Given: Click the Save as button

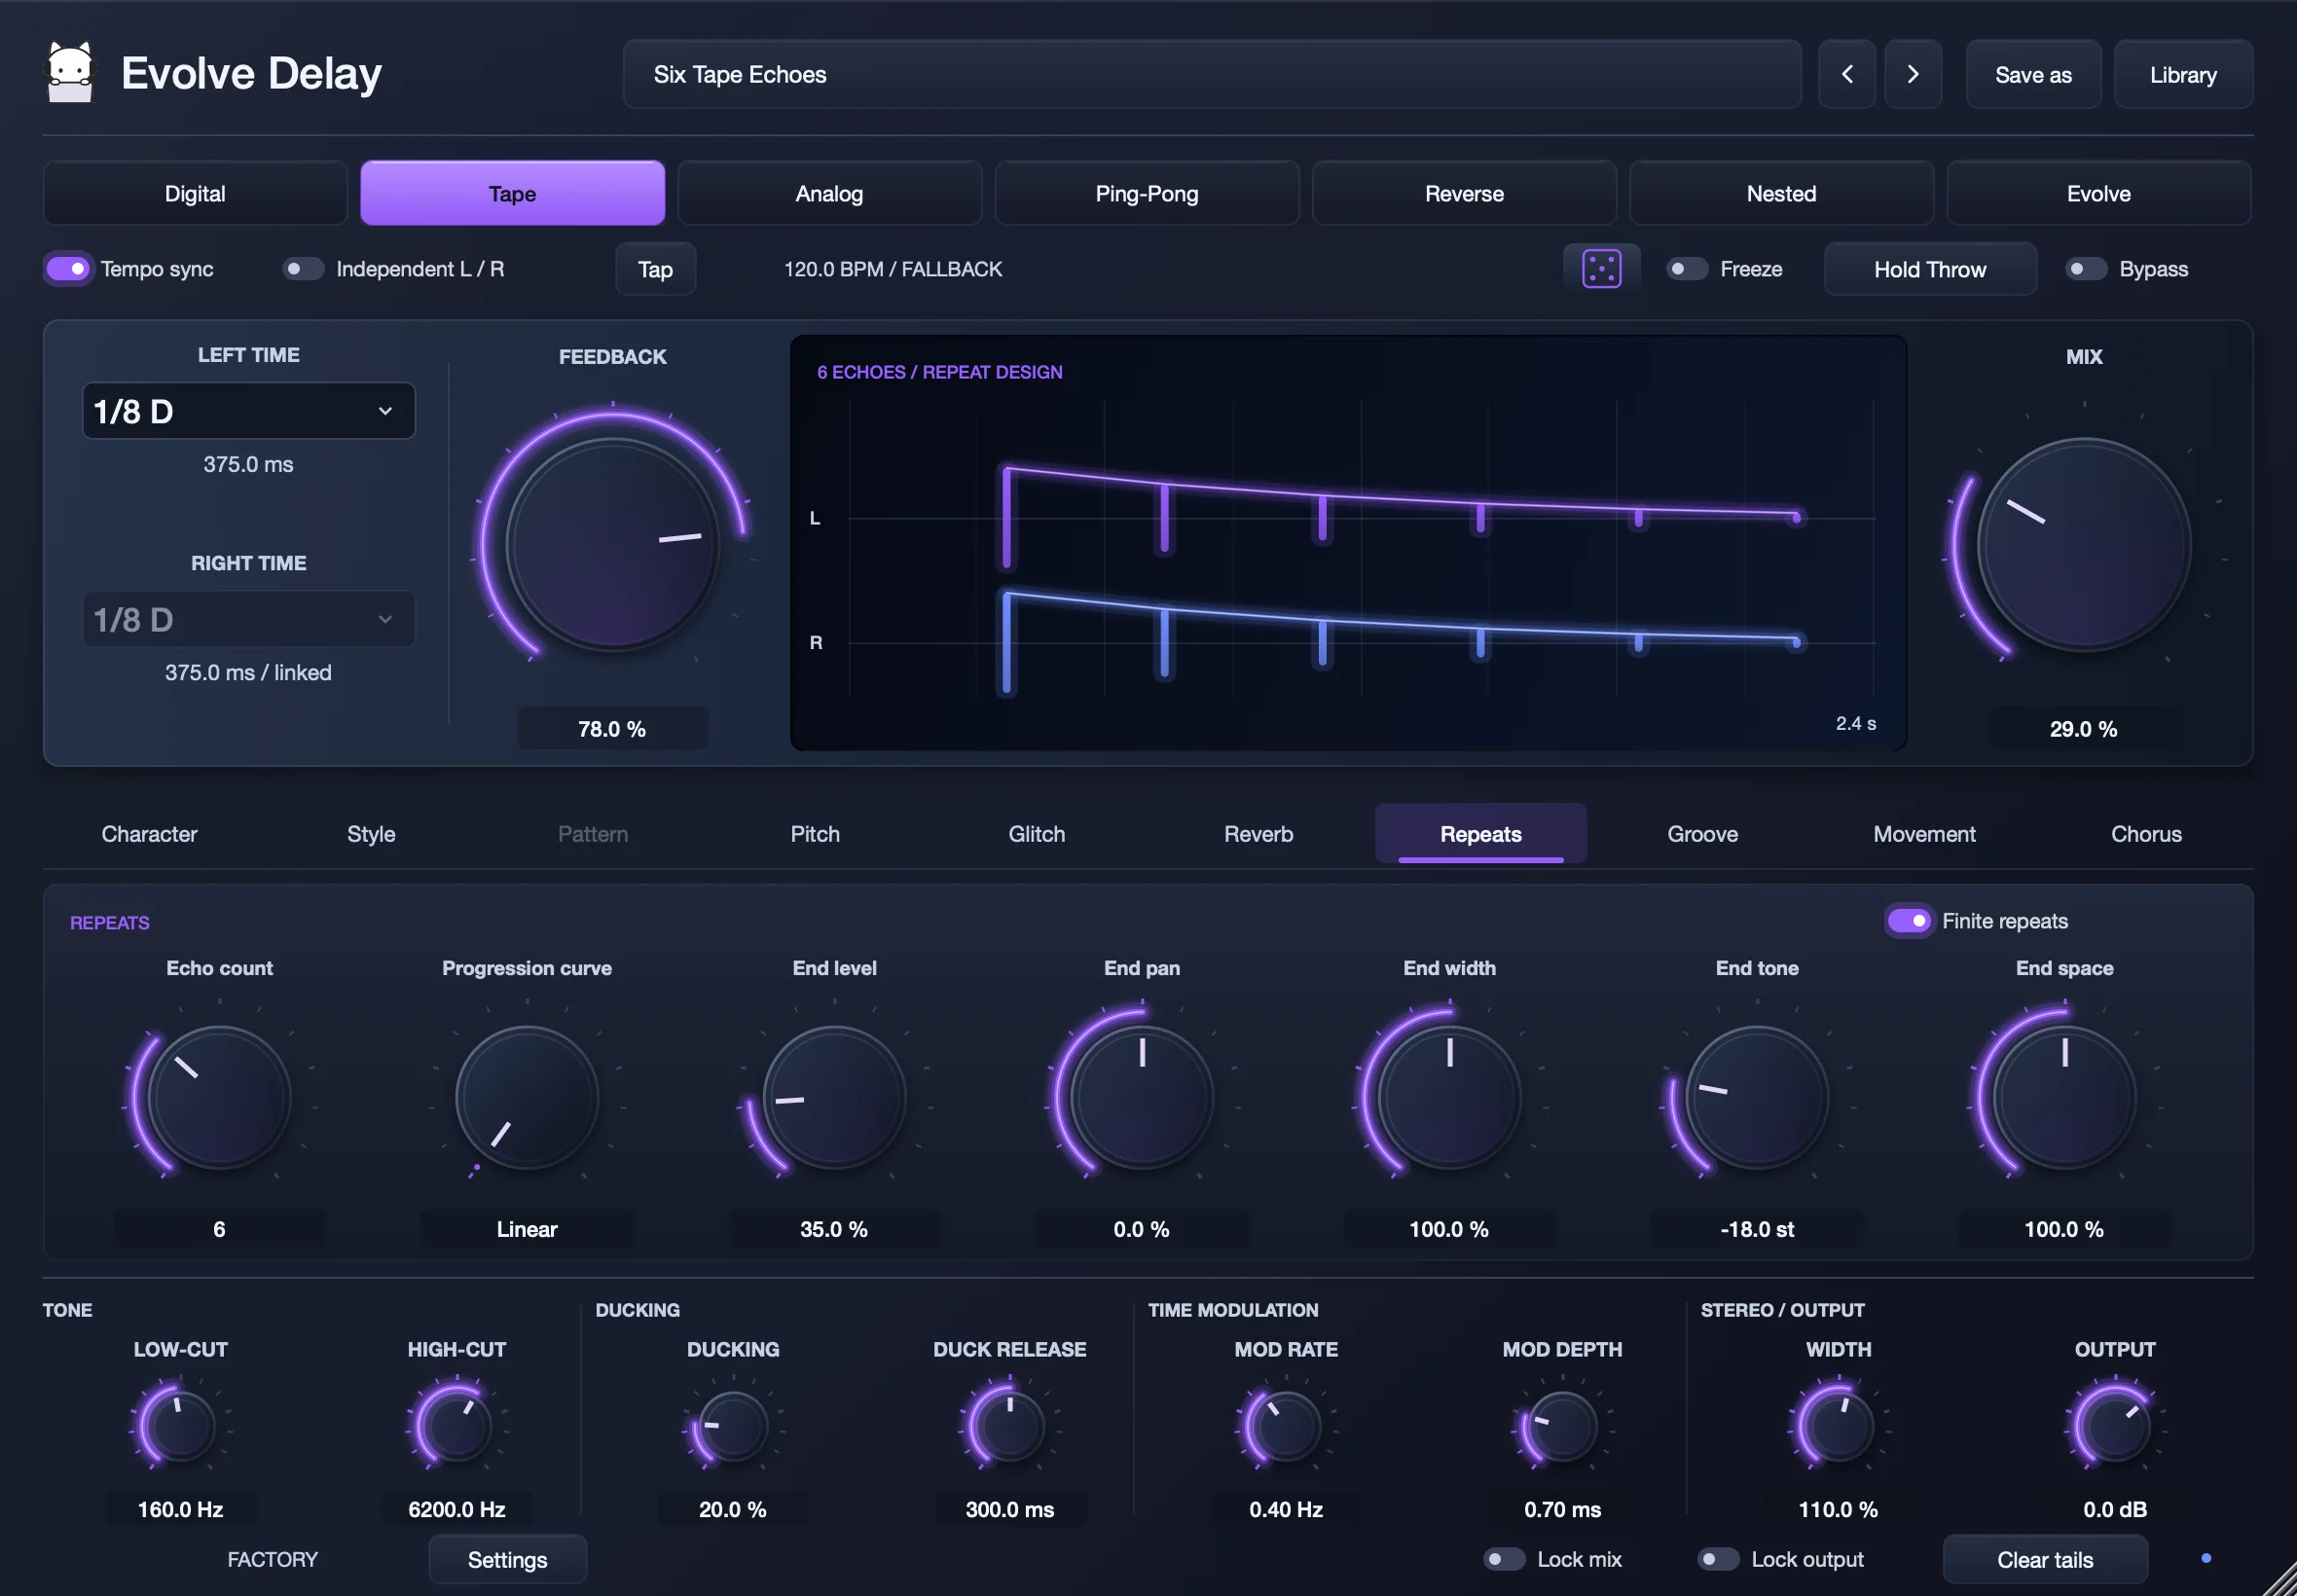Looking at the screenshot, I should 2033,74.
